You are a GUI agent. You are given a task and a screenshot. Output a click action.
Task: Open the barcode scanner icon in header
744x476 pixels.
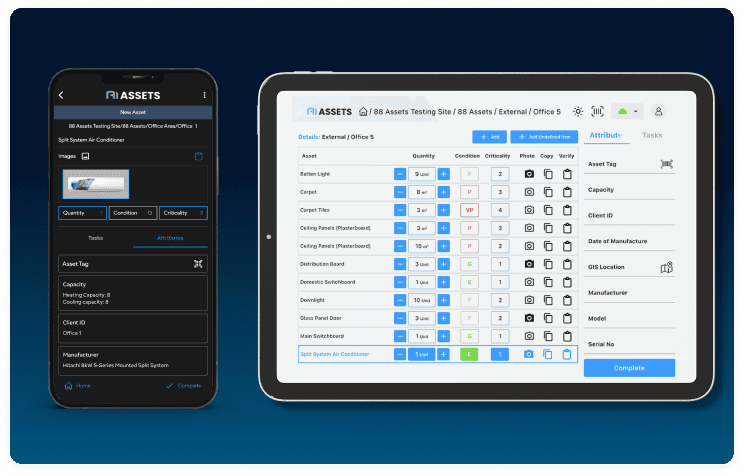(x=598, y=111)
